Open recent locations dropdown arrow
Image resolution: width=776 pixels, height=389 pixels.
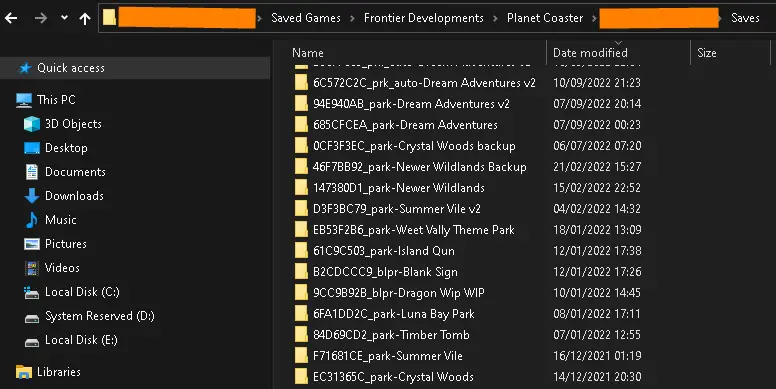coord(64,18)
